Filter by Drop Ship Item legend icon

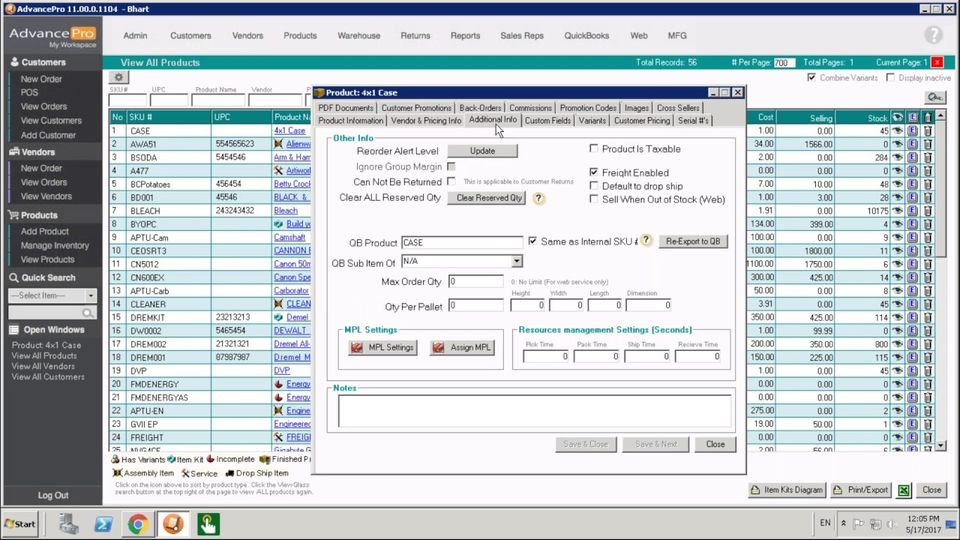230,473
